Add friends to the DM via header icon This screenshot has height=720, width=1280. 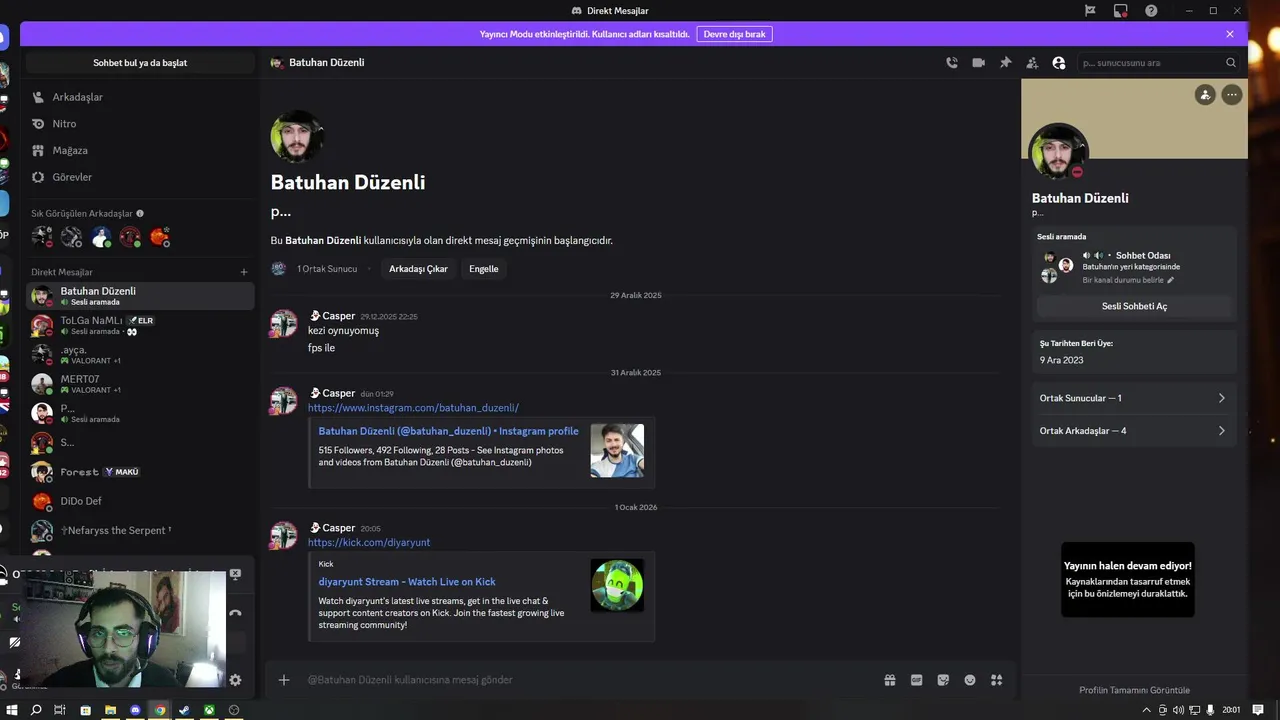1032,62
